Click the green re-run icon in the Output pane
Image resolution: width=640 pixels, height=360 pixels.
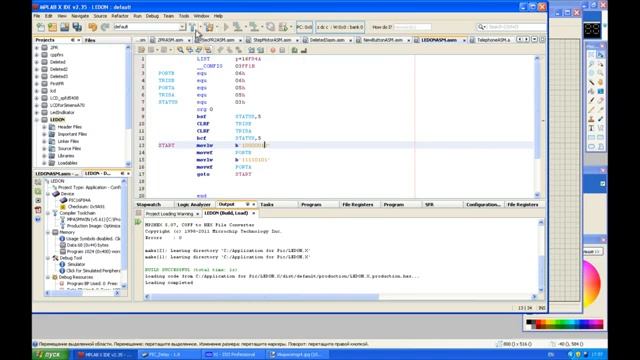[138, 222]
